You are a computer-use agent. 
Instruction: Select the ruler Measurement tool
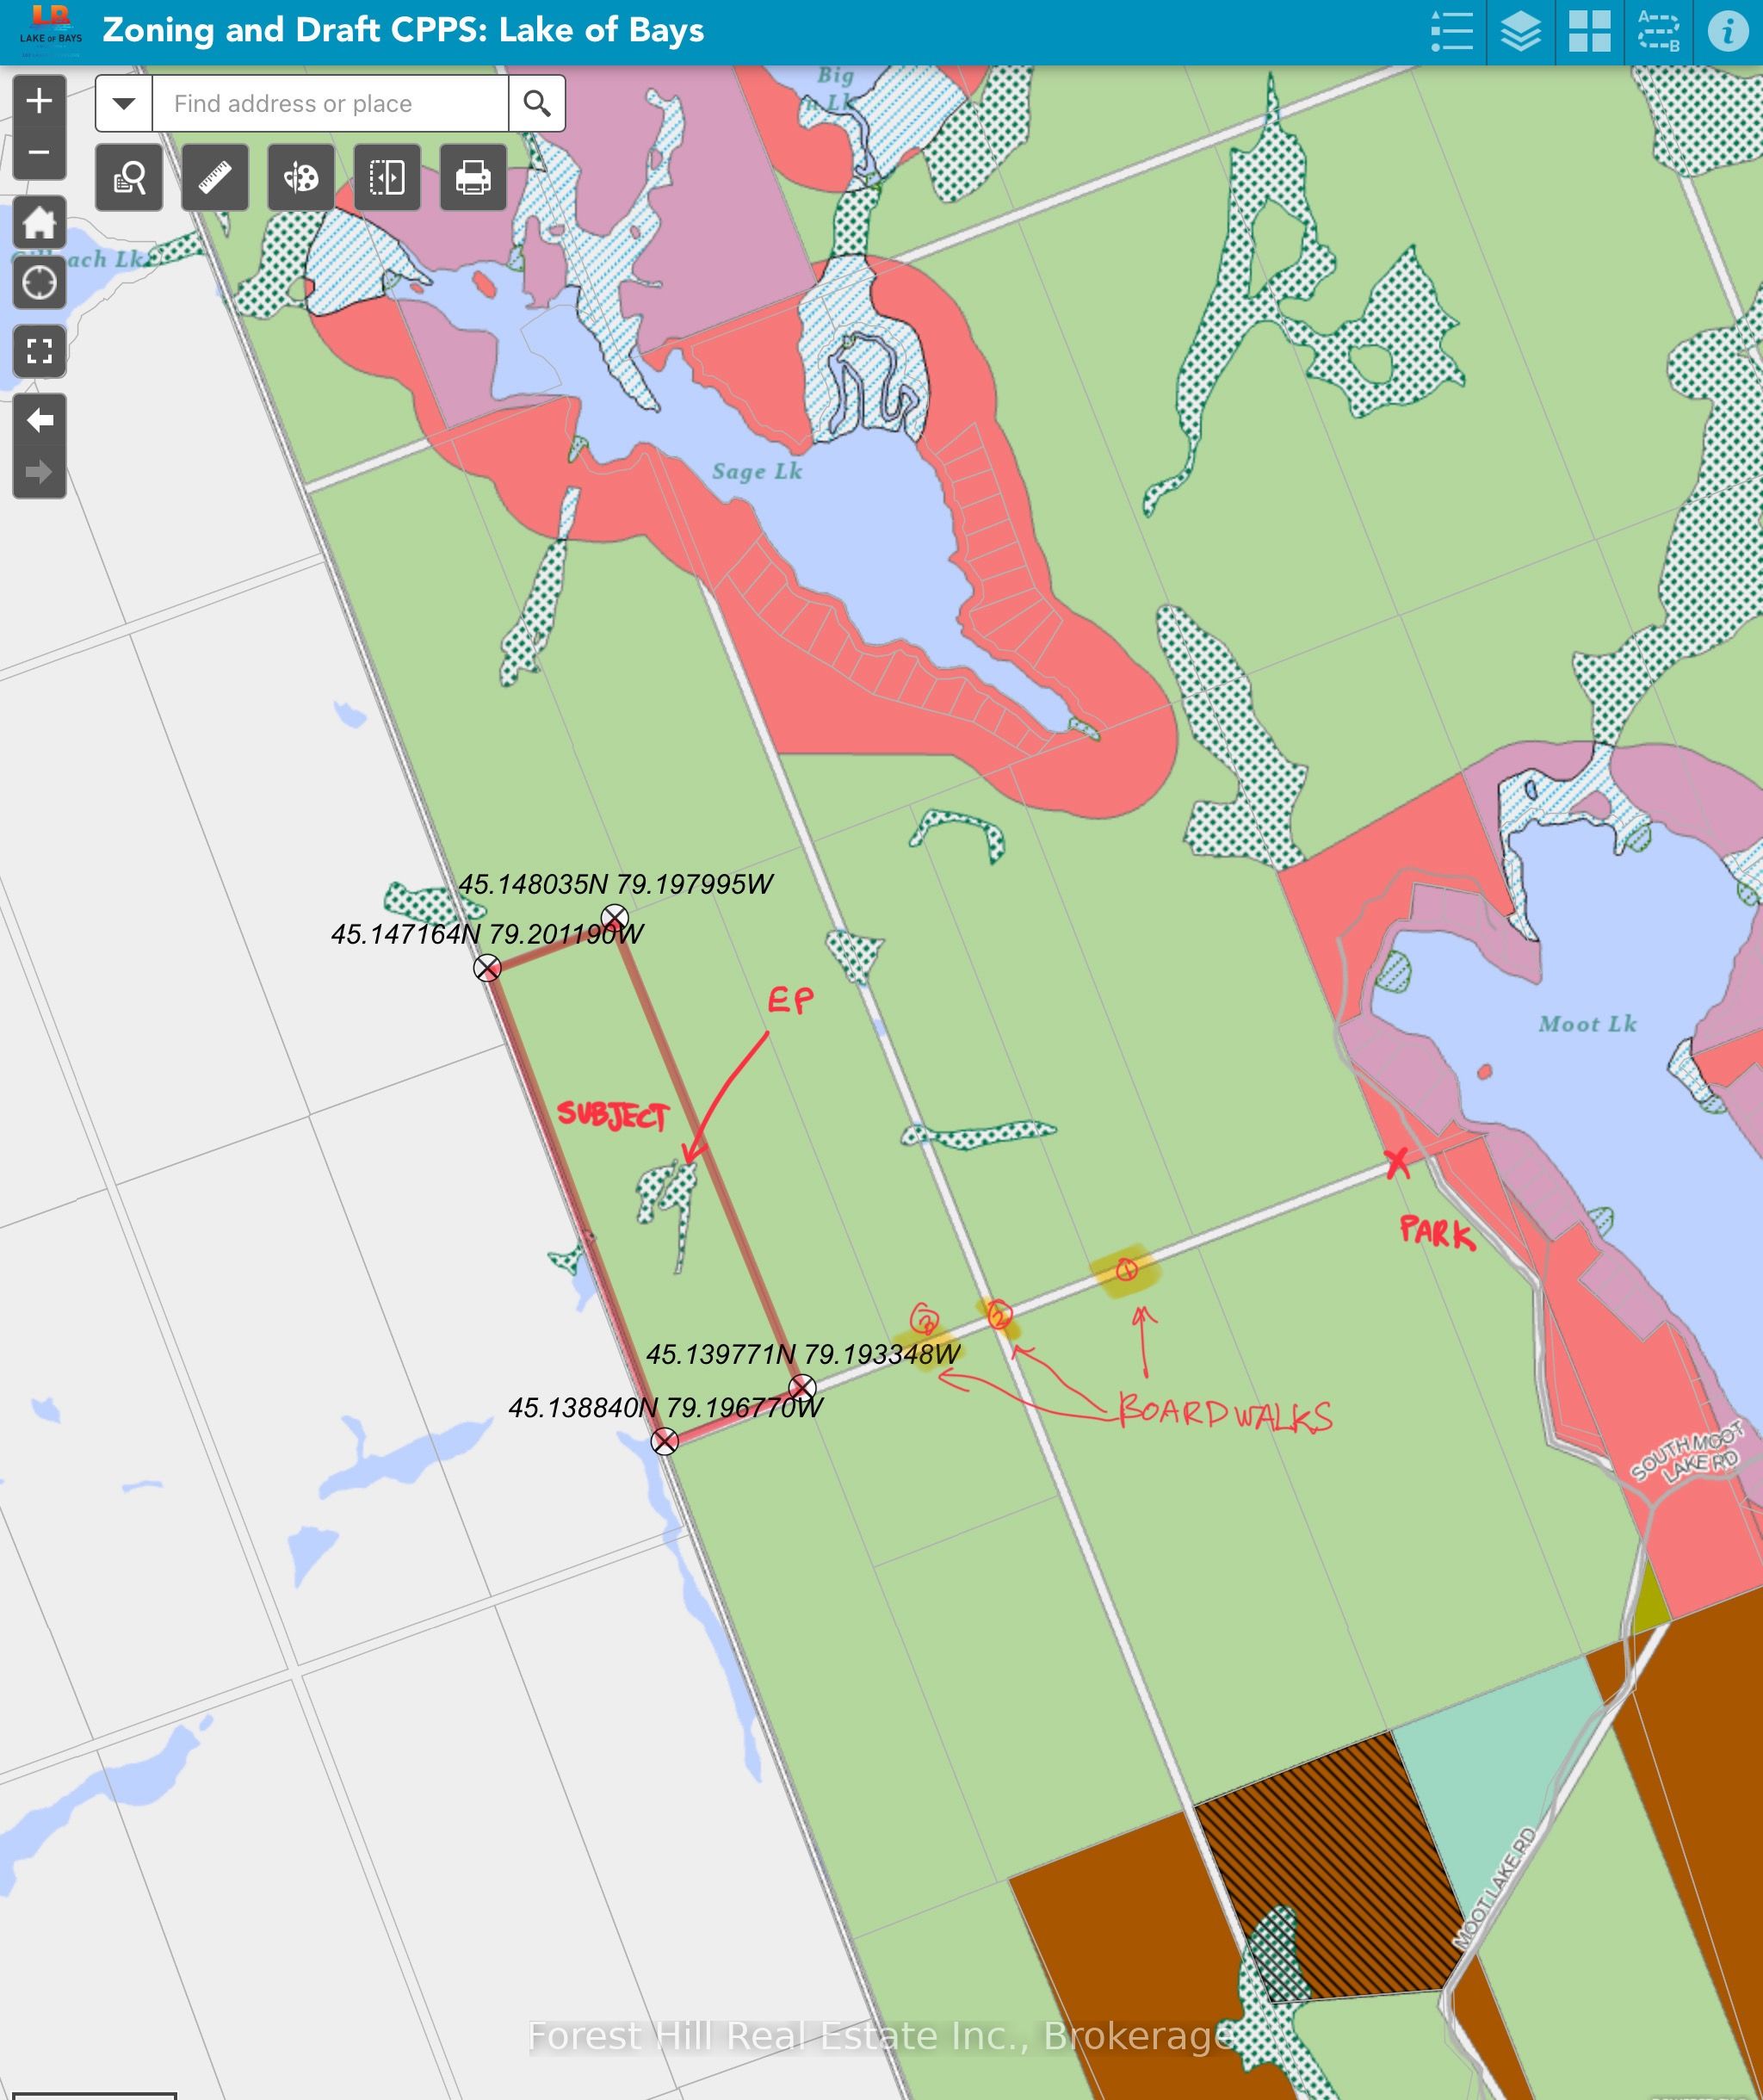(x=215, y=178)
